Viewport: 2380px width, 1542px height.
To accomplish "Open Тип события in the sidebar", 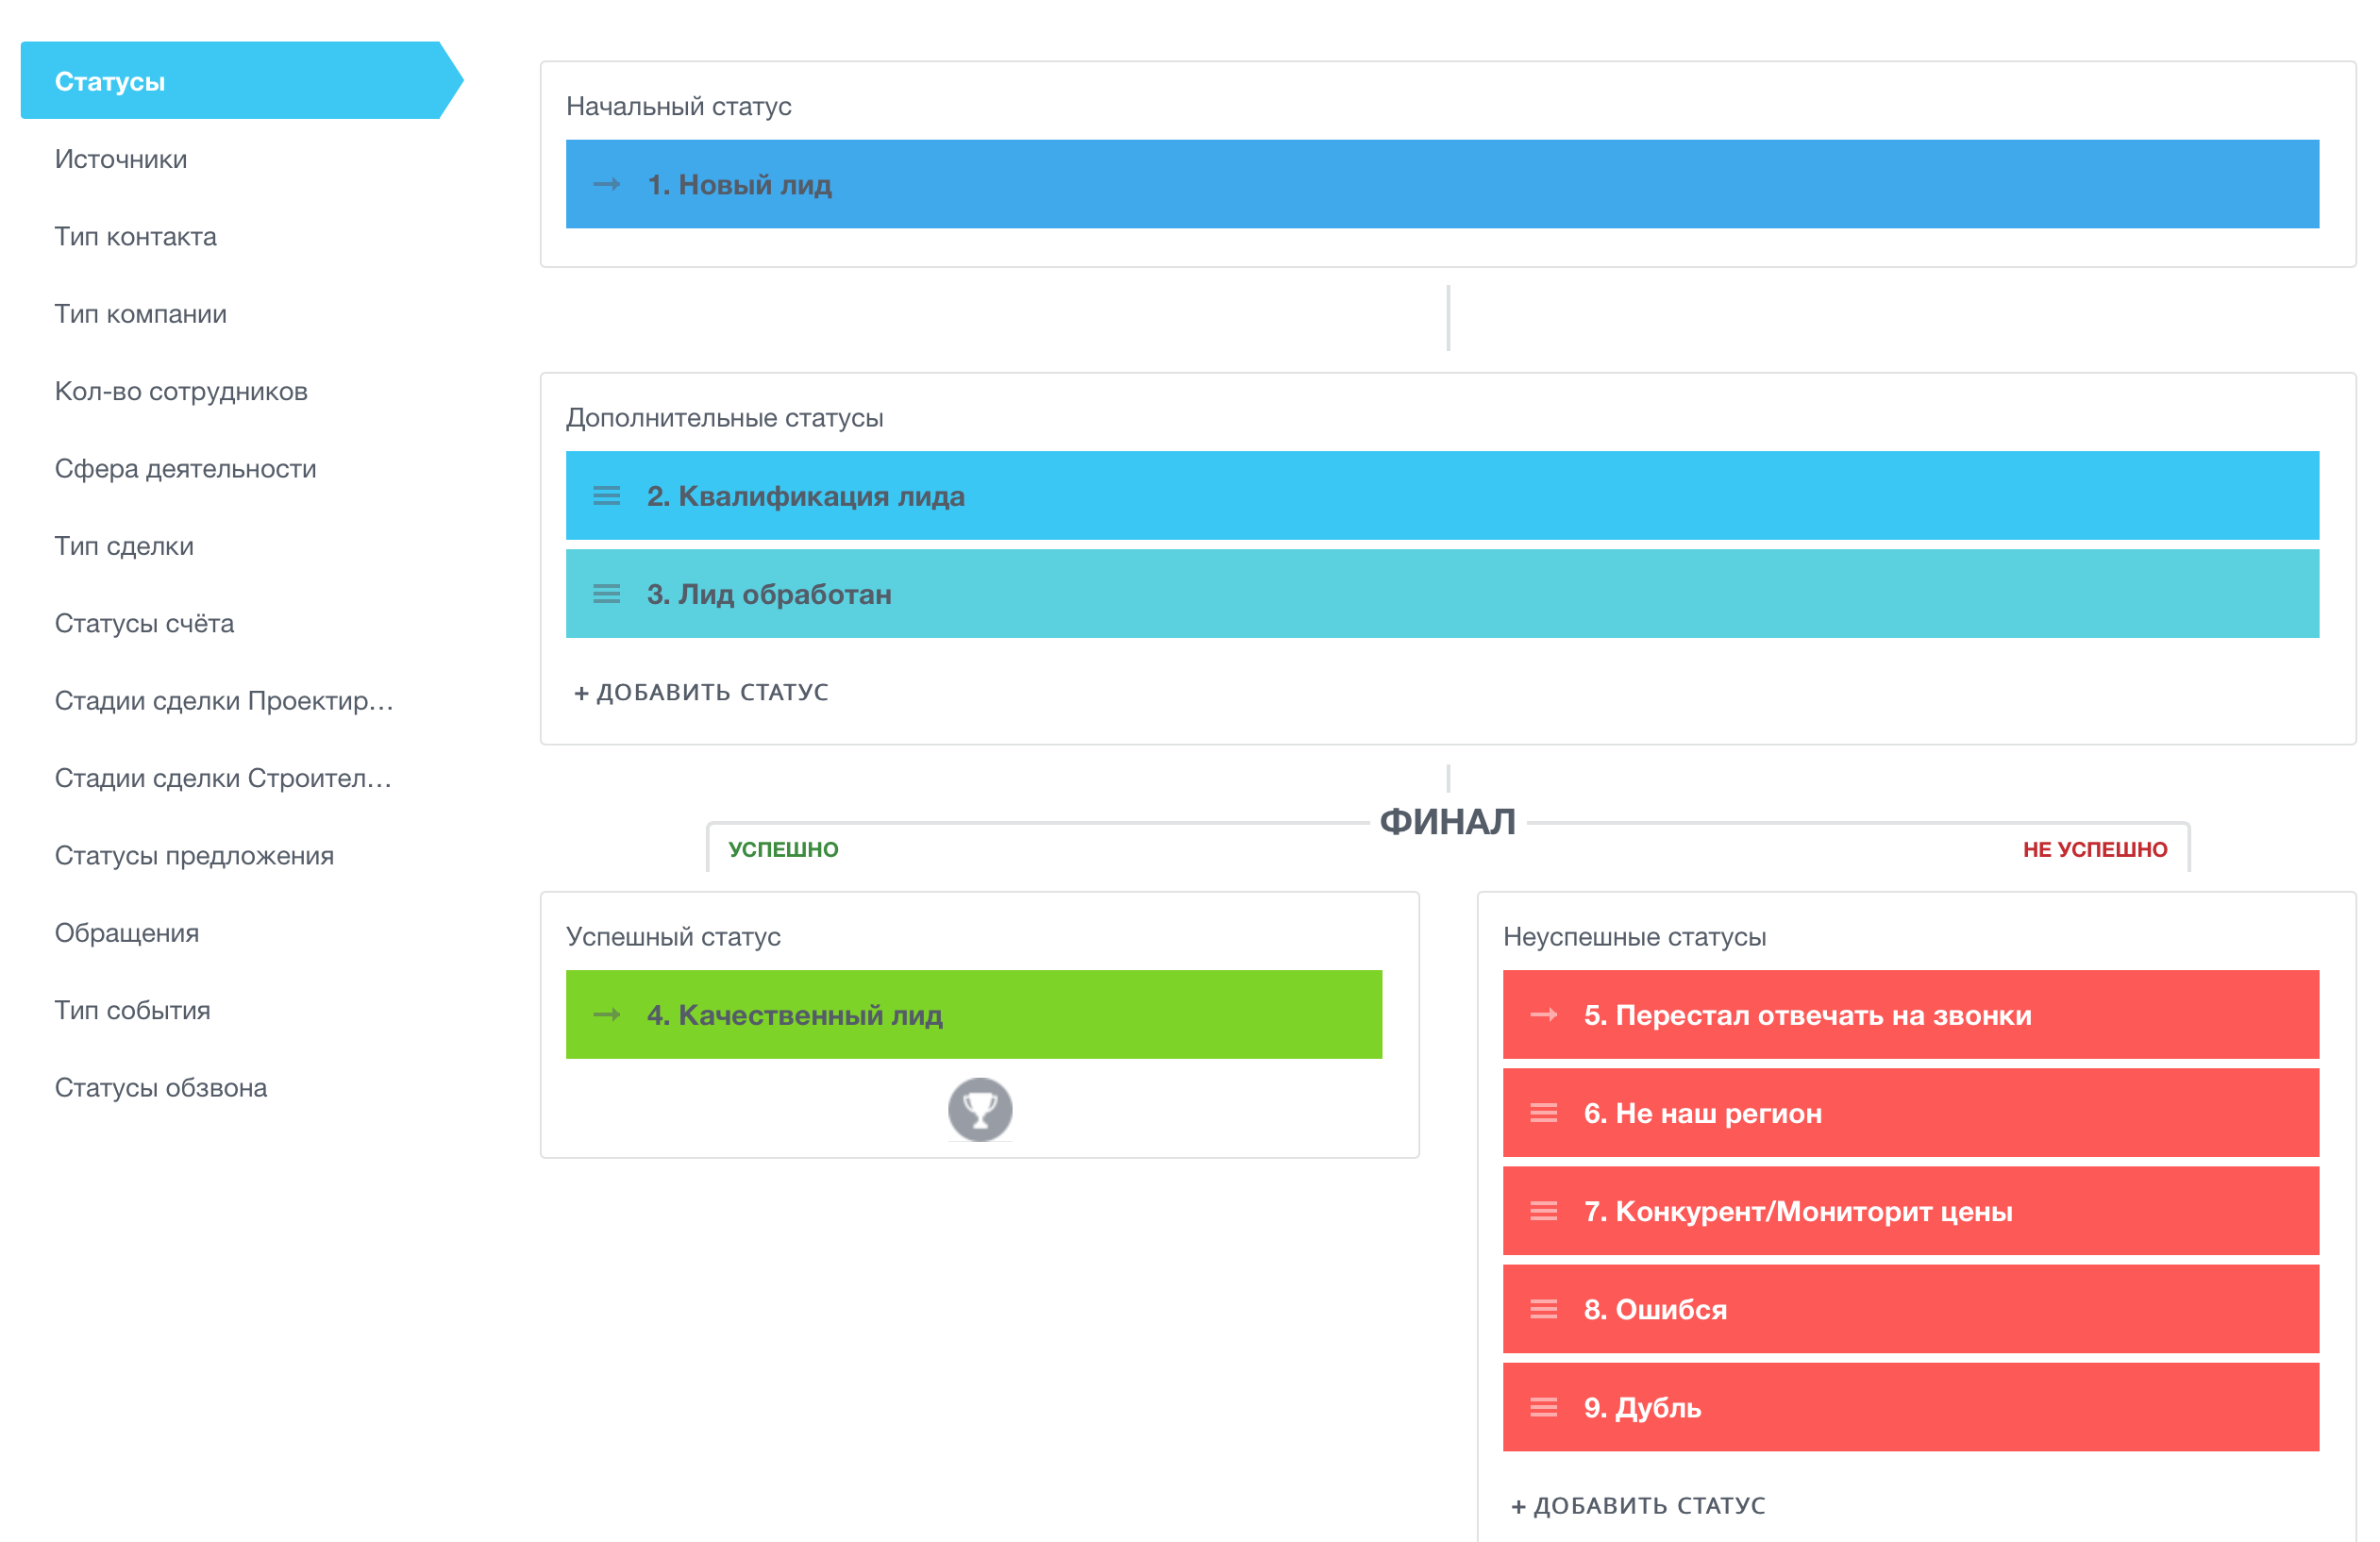I will point(132,1011).
